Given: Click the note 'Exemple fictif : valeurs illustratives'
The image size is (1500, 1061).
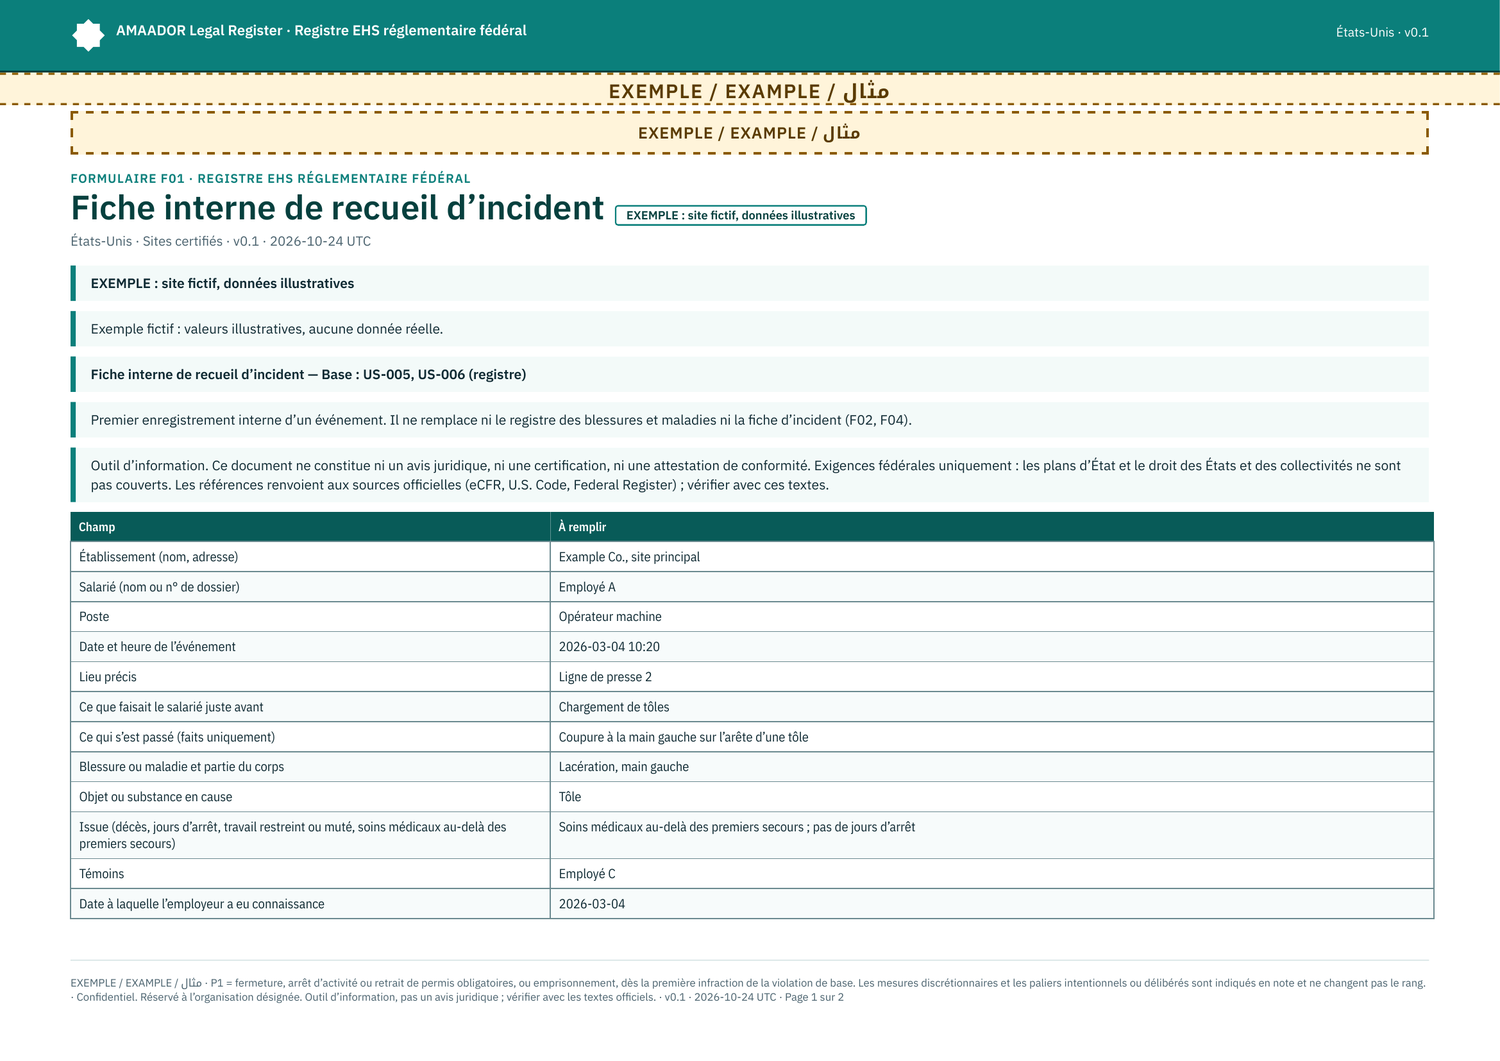Looking at the screenshot, I should click(x=749, y=329).
